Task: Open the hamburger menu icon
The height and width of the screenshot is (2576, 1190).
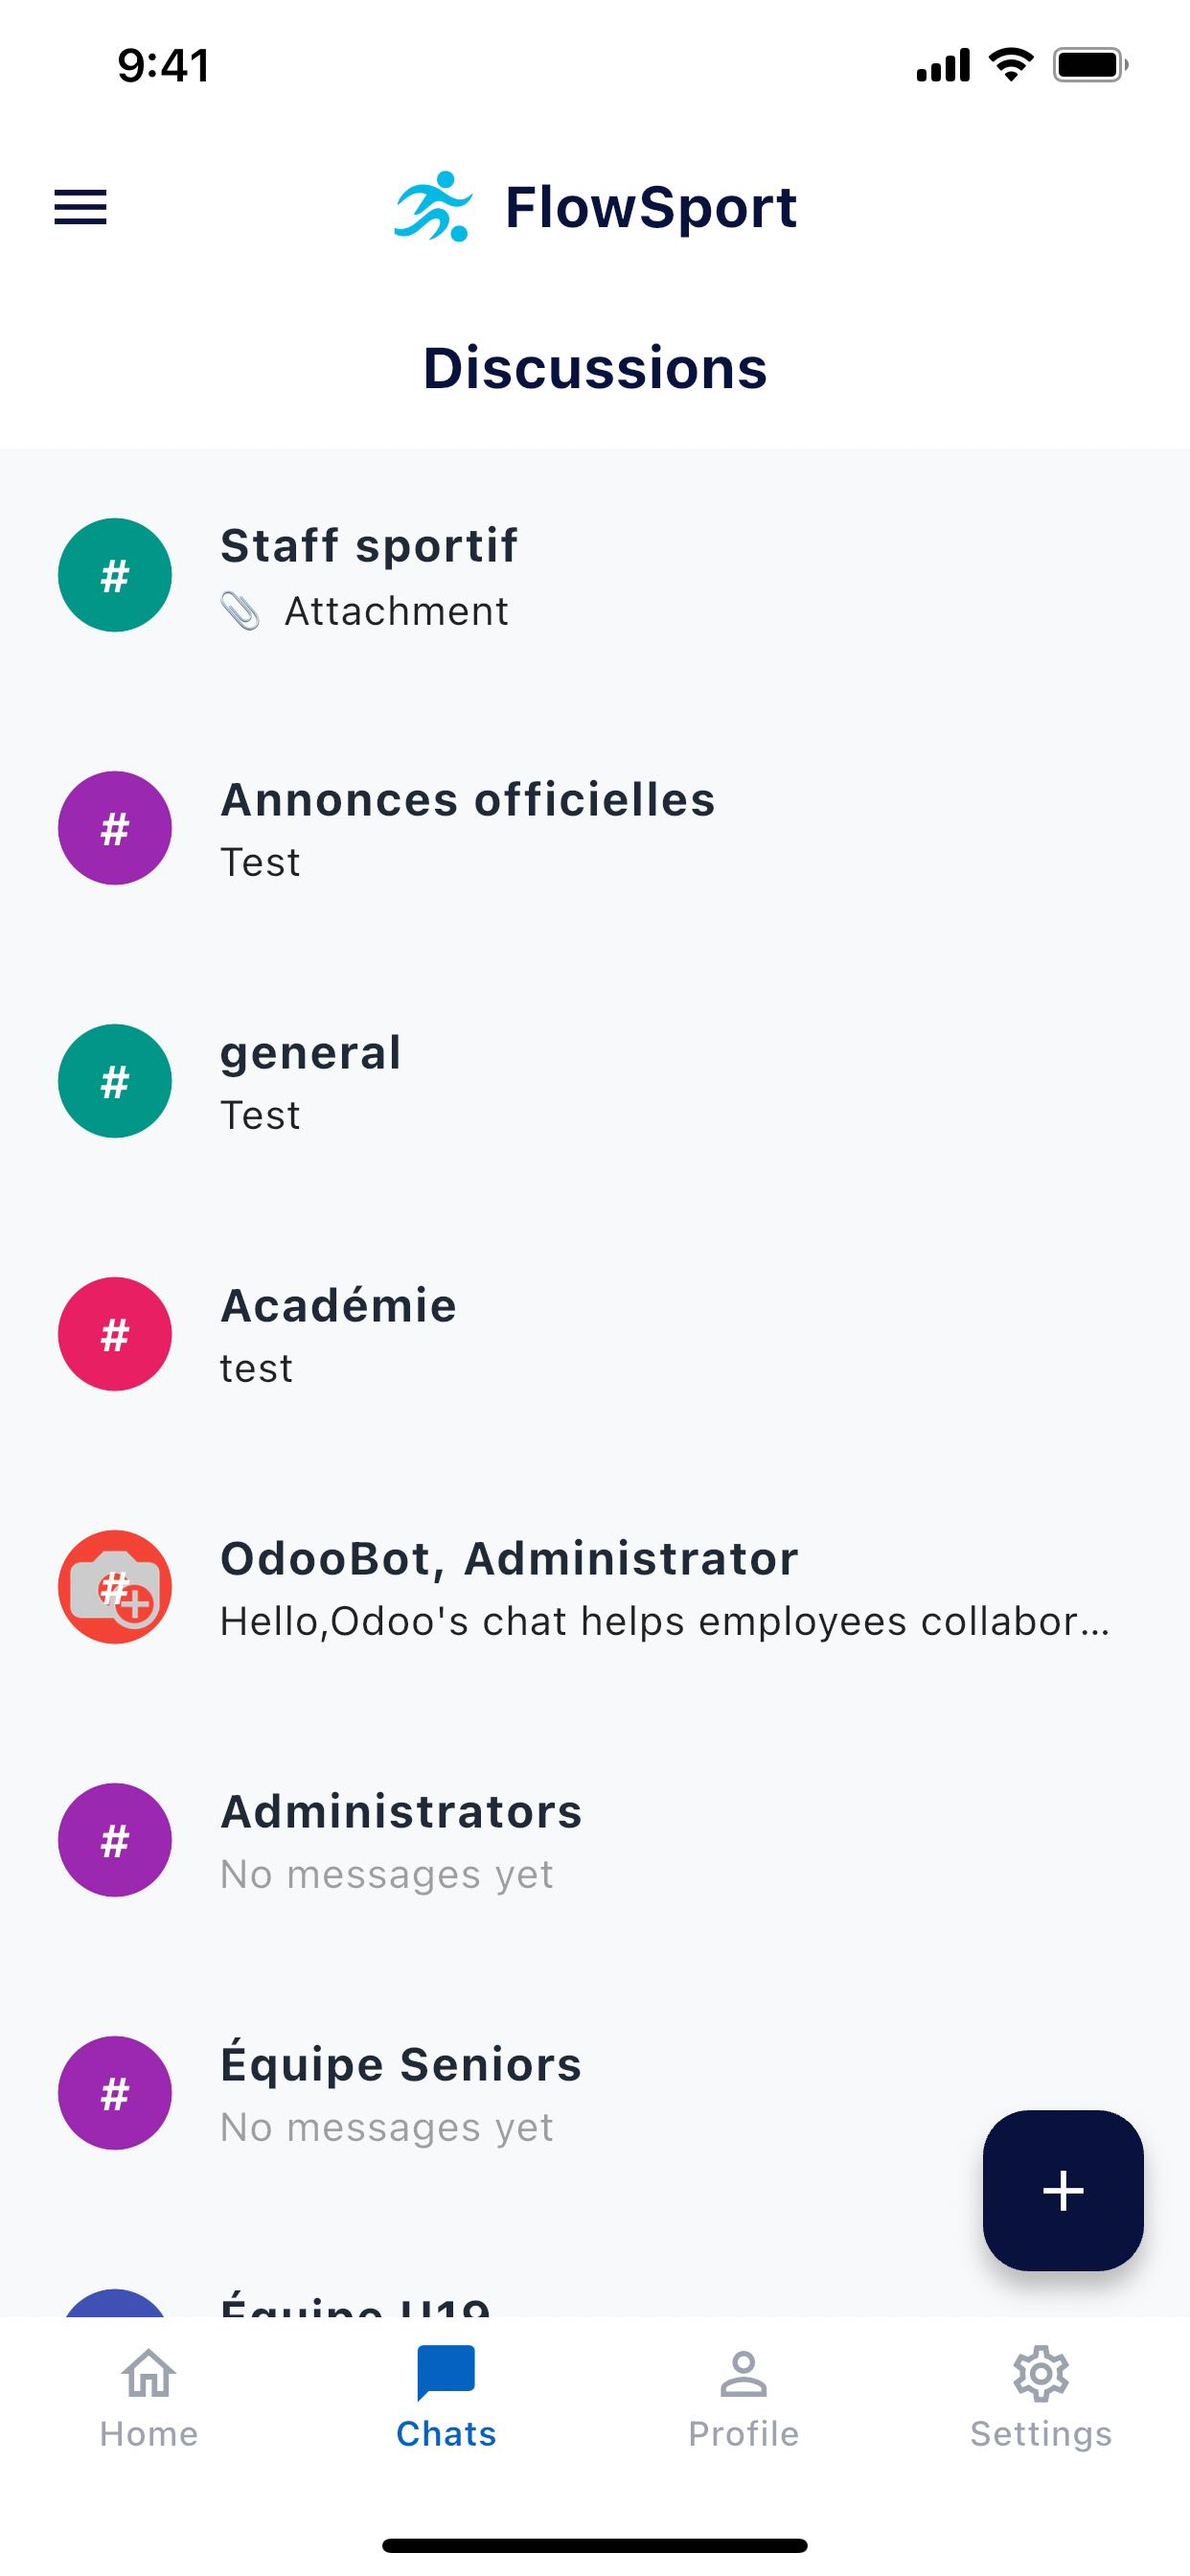Action: [x=80, y=207]
